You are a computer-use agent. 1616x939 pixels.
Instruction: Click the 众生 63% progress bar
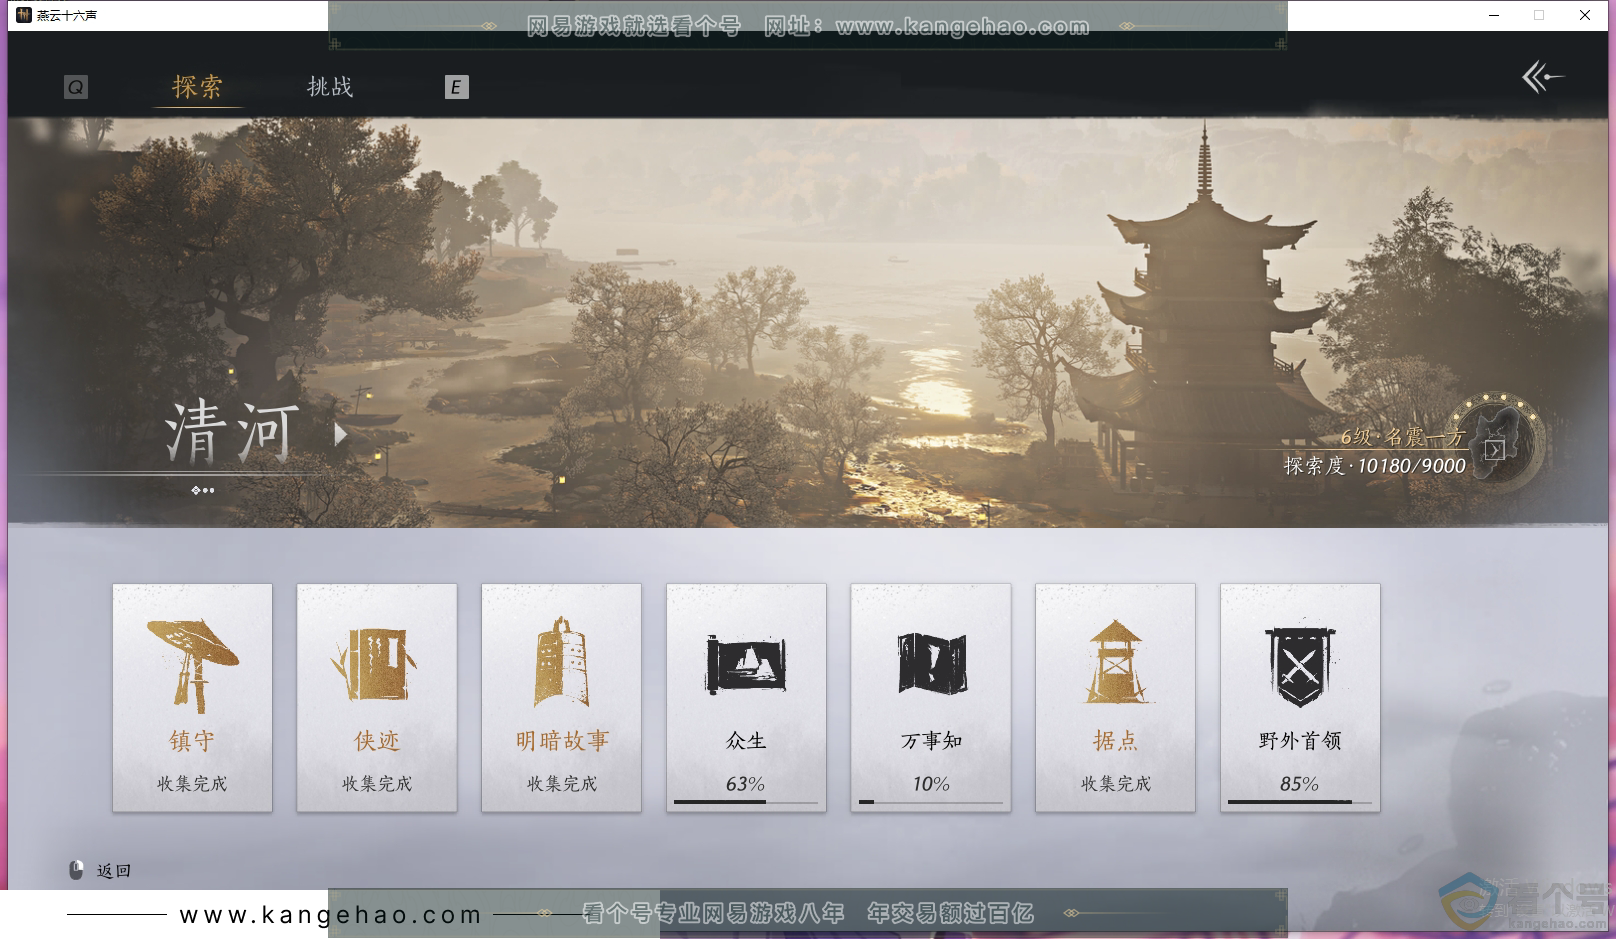click(x=746, y=802)
